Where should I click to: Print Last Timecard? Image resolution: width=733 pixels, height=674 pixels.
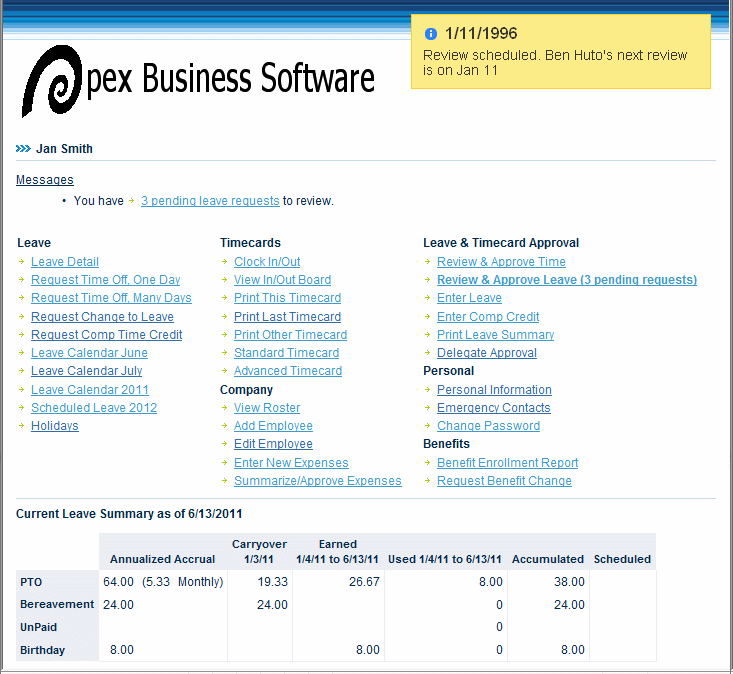pyautogui.click(x=287, y=317)
